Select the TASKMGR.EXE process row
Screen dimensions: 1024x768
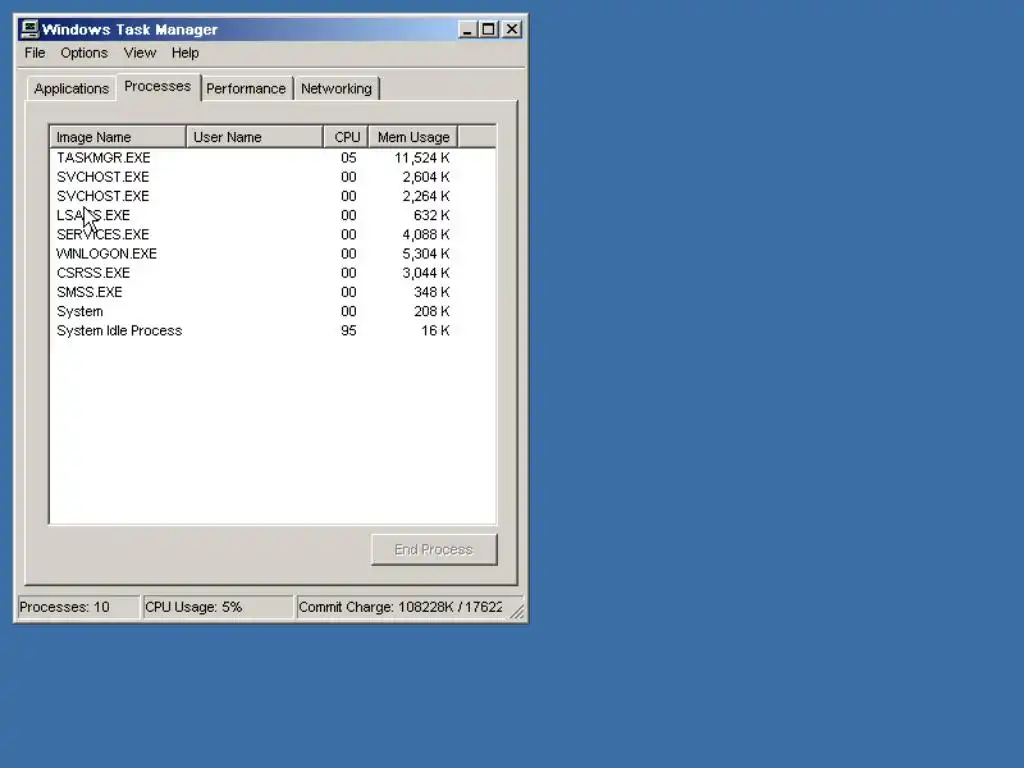(x=272, y=157)
